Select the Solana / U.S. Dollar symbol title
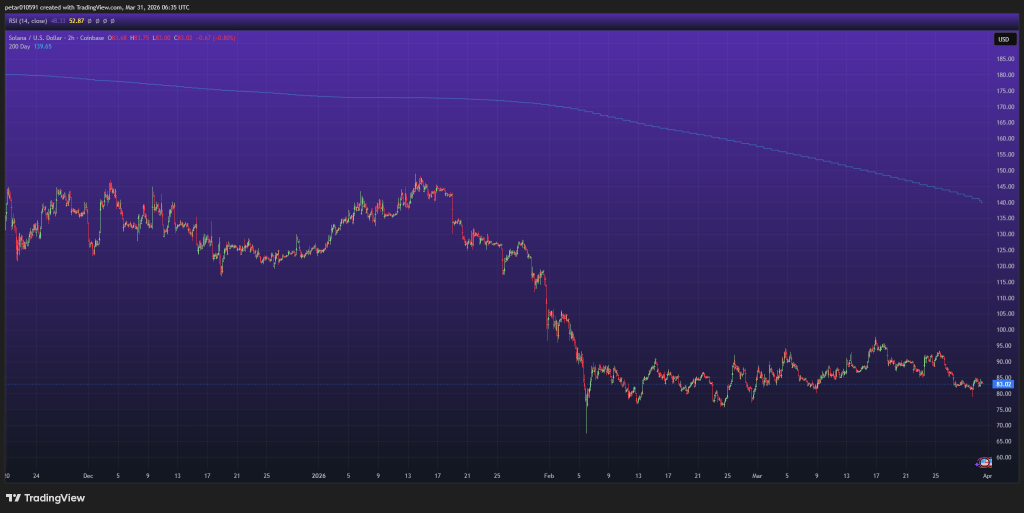Screen dimensions: 1024x513 pos(56,38)
